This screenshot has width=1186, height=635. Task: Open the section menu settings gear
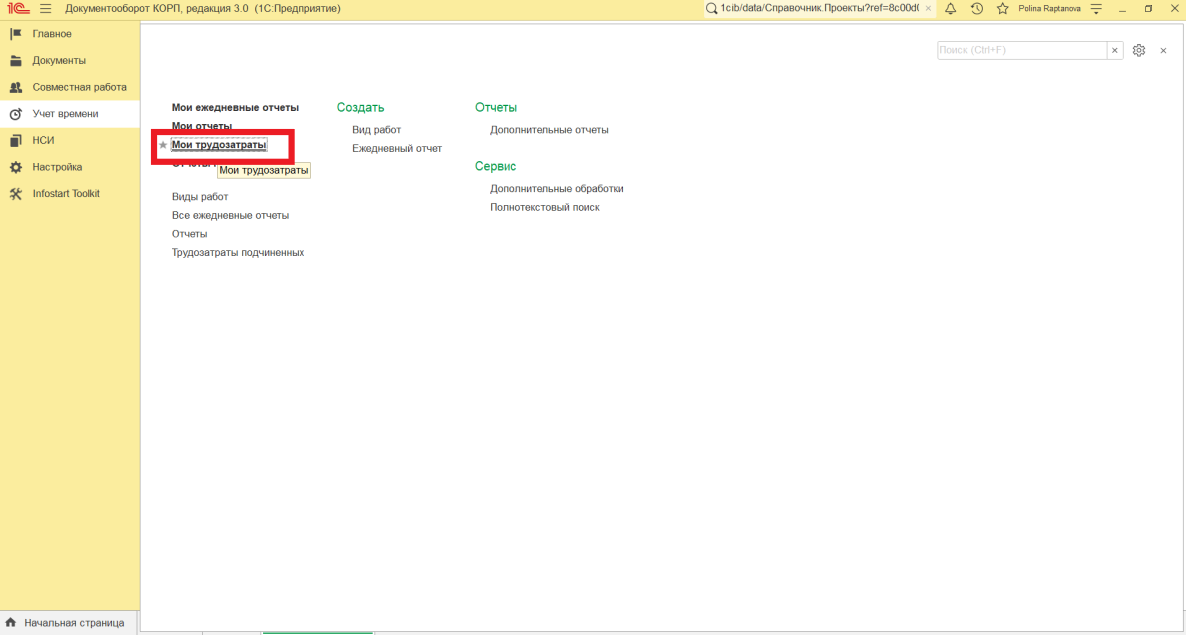1138,50
